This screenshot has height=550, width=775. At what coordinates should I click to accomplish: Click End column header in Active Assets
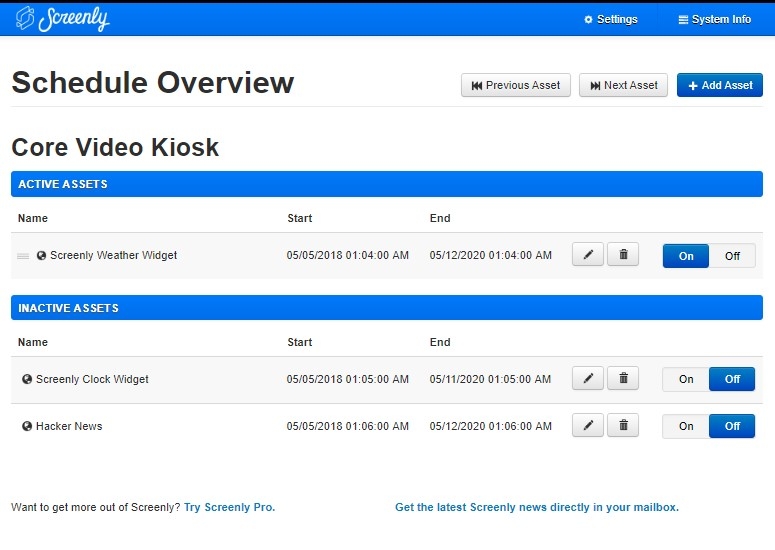tap(440, 218)
